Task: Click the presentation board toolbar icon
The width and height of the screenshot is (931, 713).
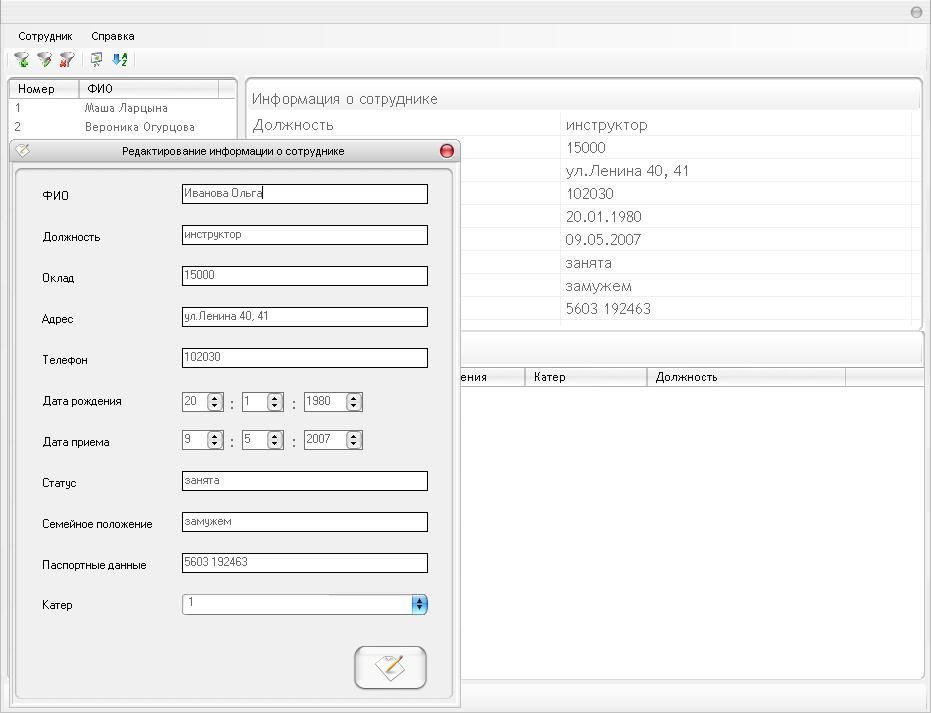Action: point(96,59)
